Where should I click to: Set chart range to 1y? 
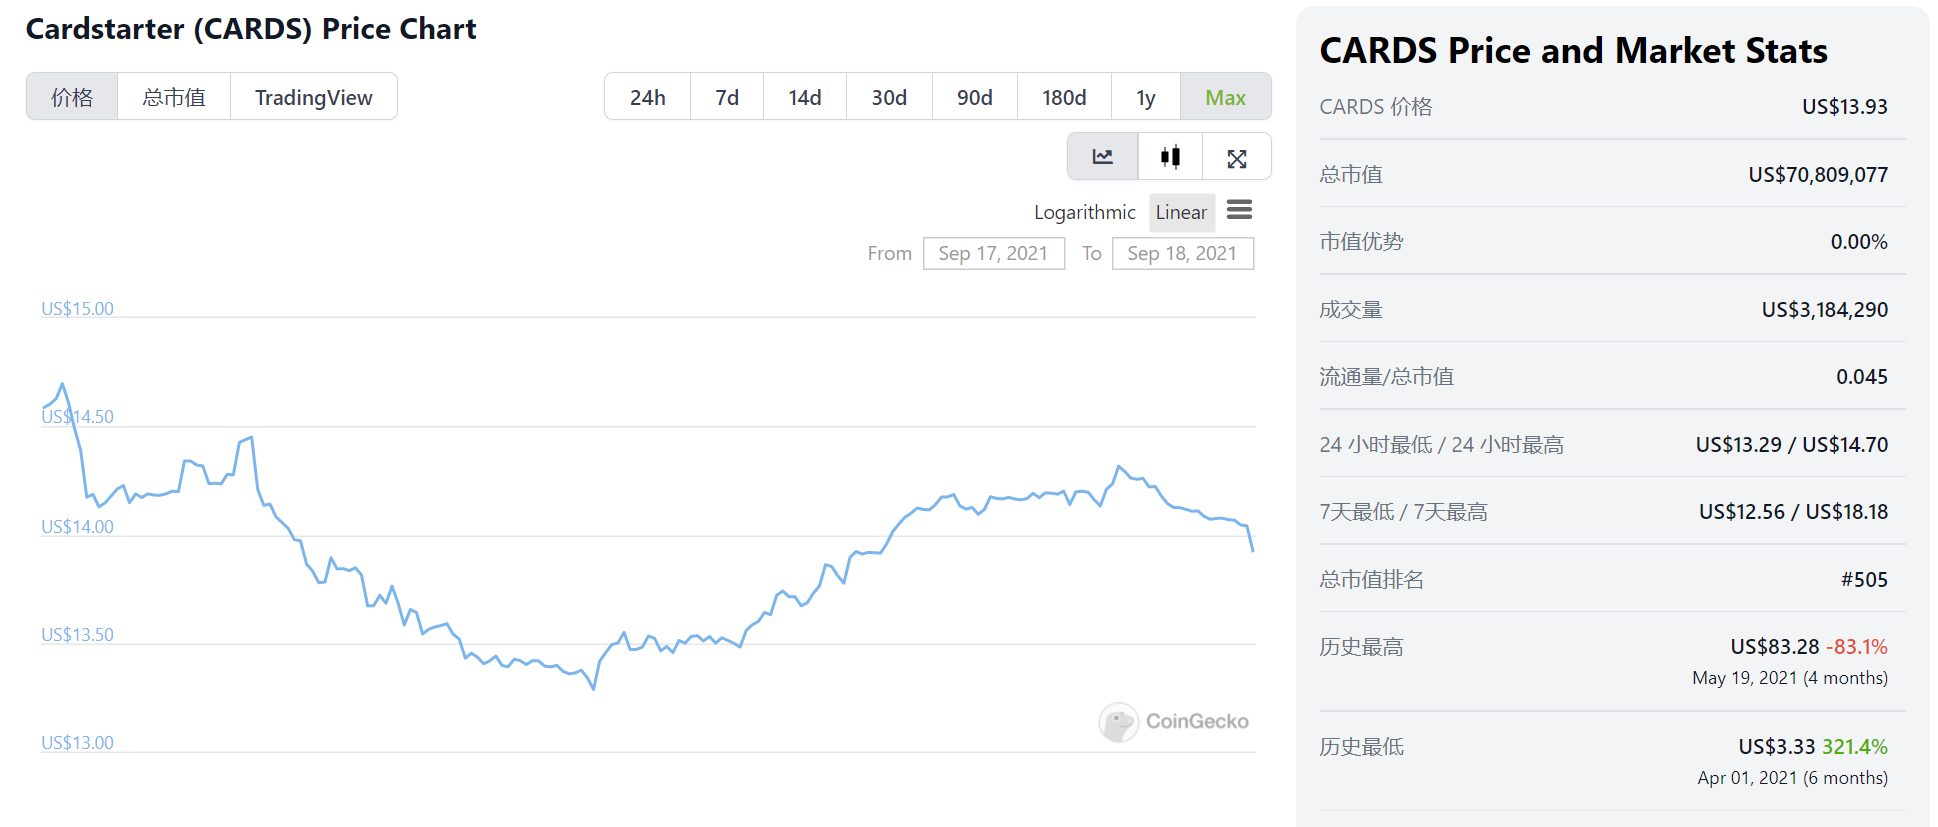coord(1146,97)
